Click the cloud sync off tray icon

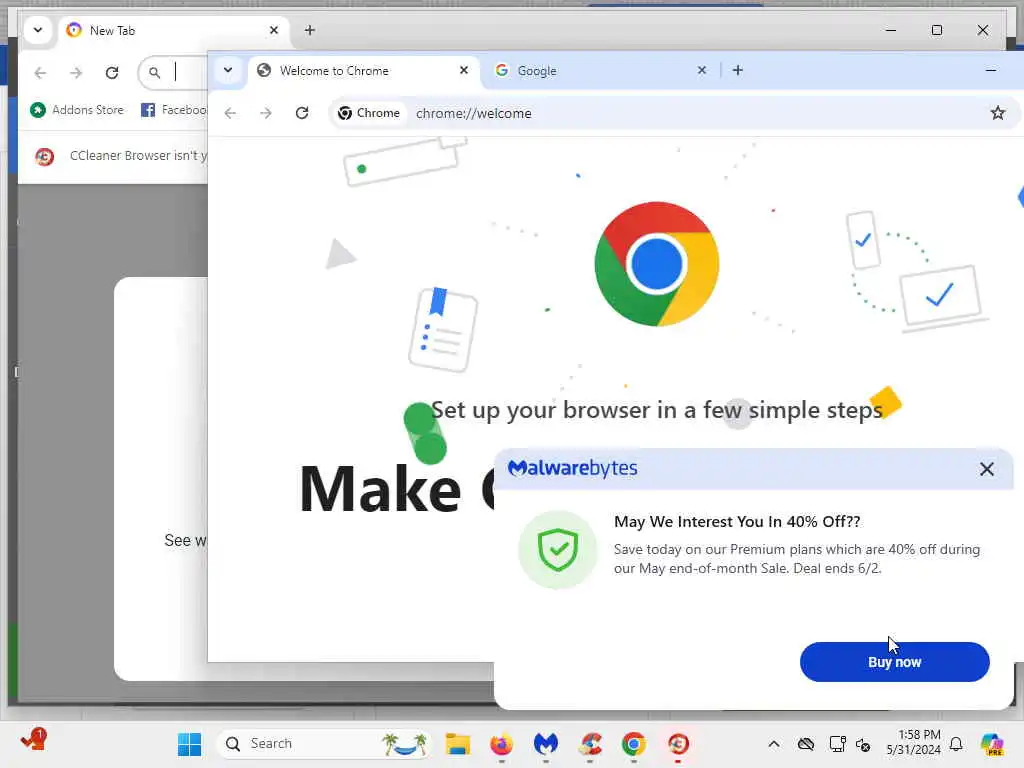coord(806,744)
